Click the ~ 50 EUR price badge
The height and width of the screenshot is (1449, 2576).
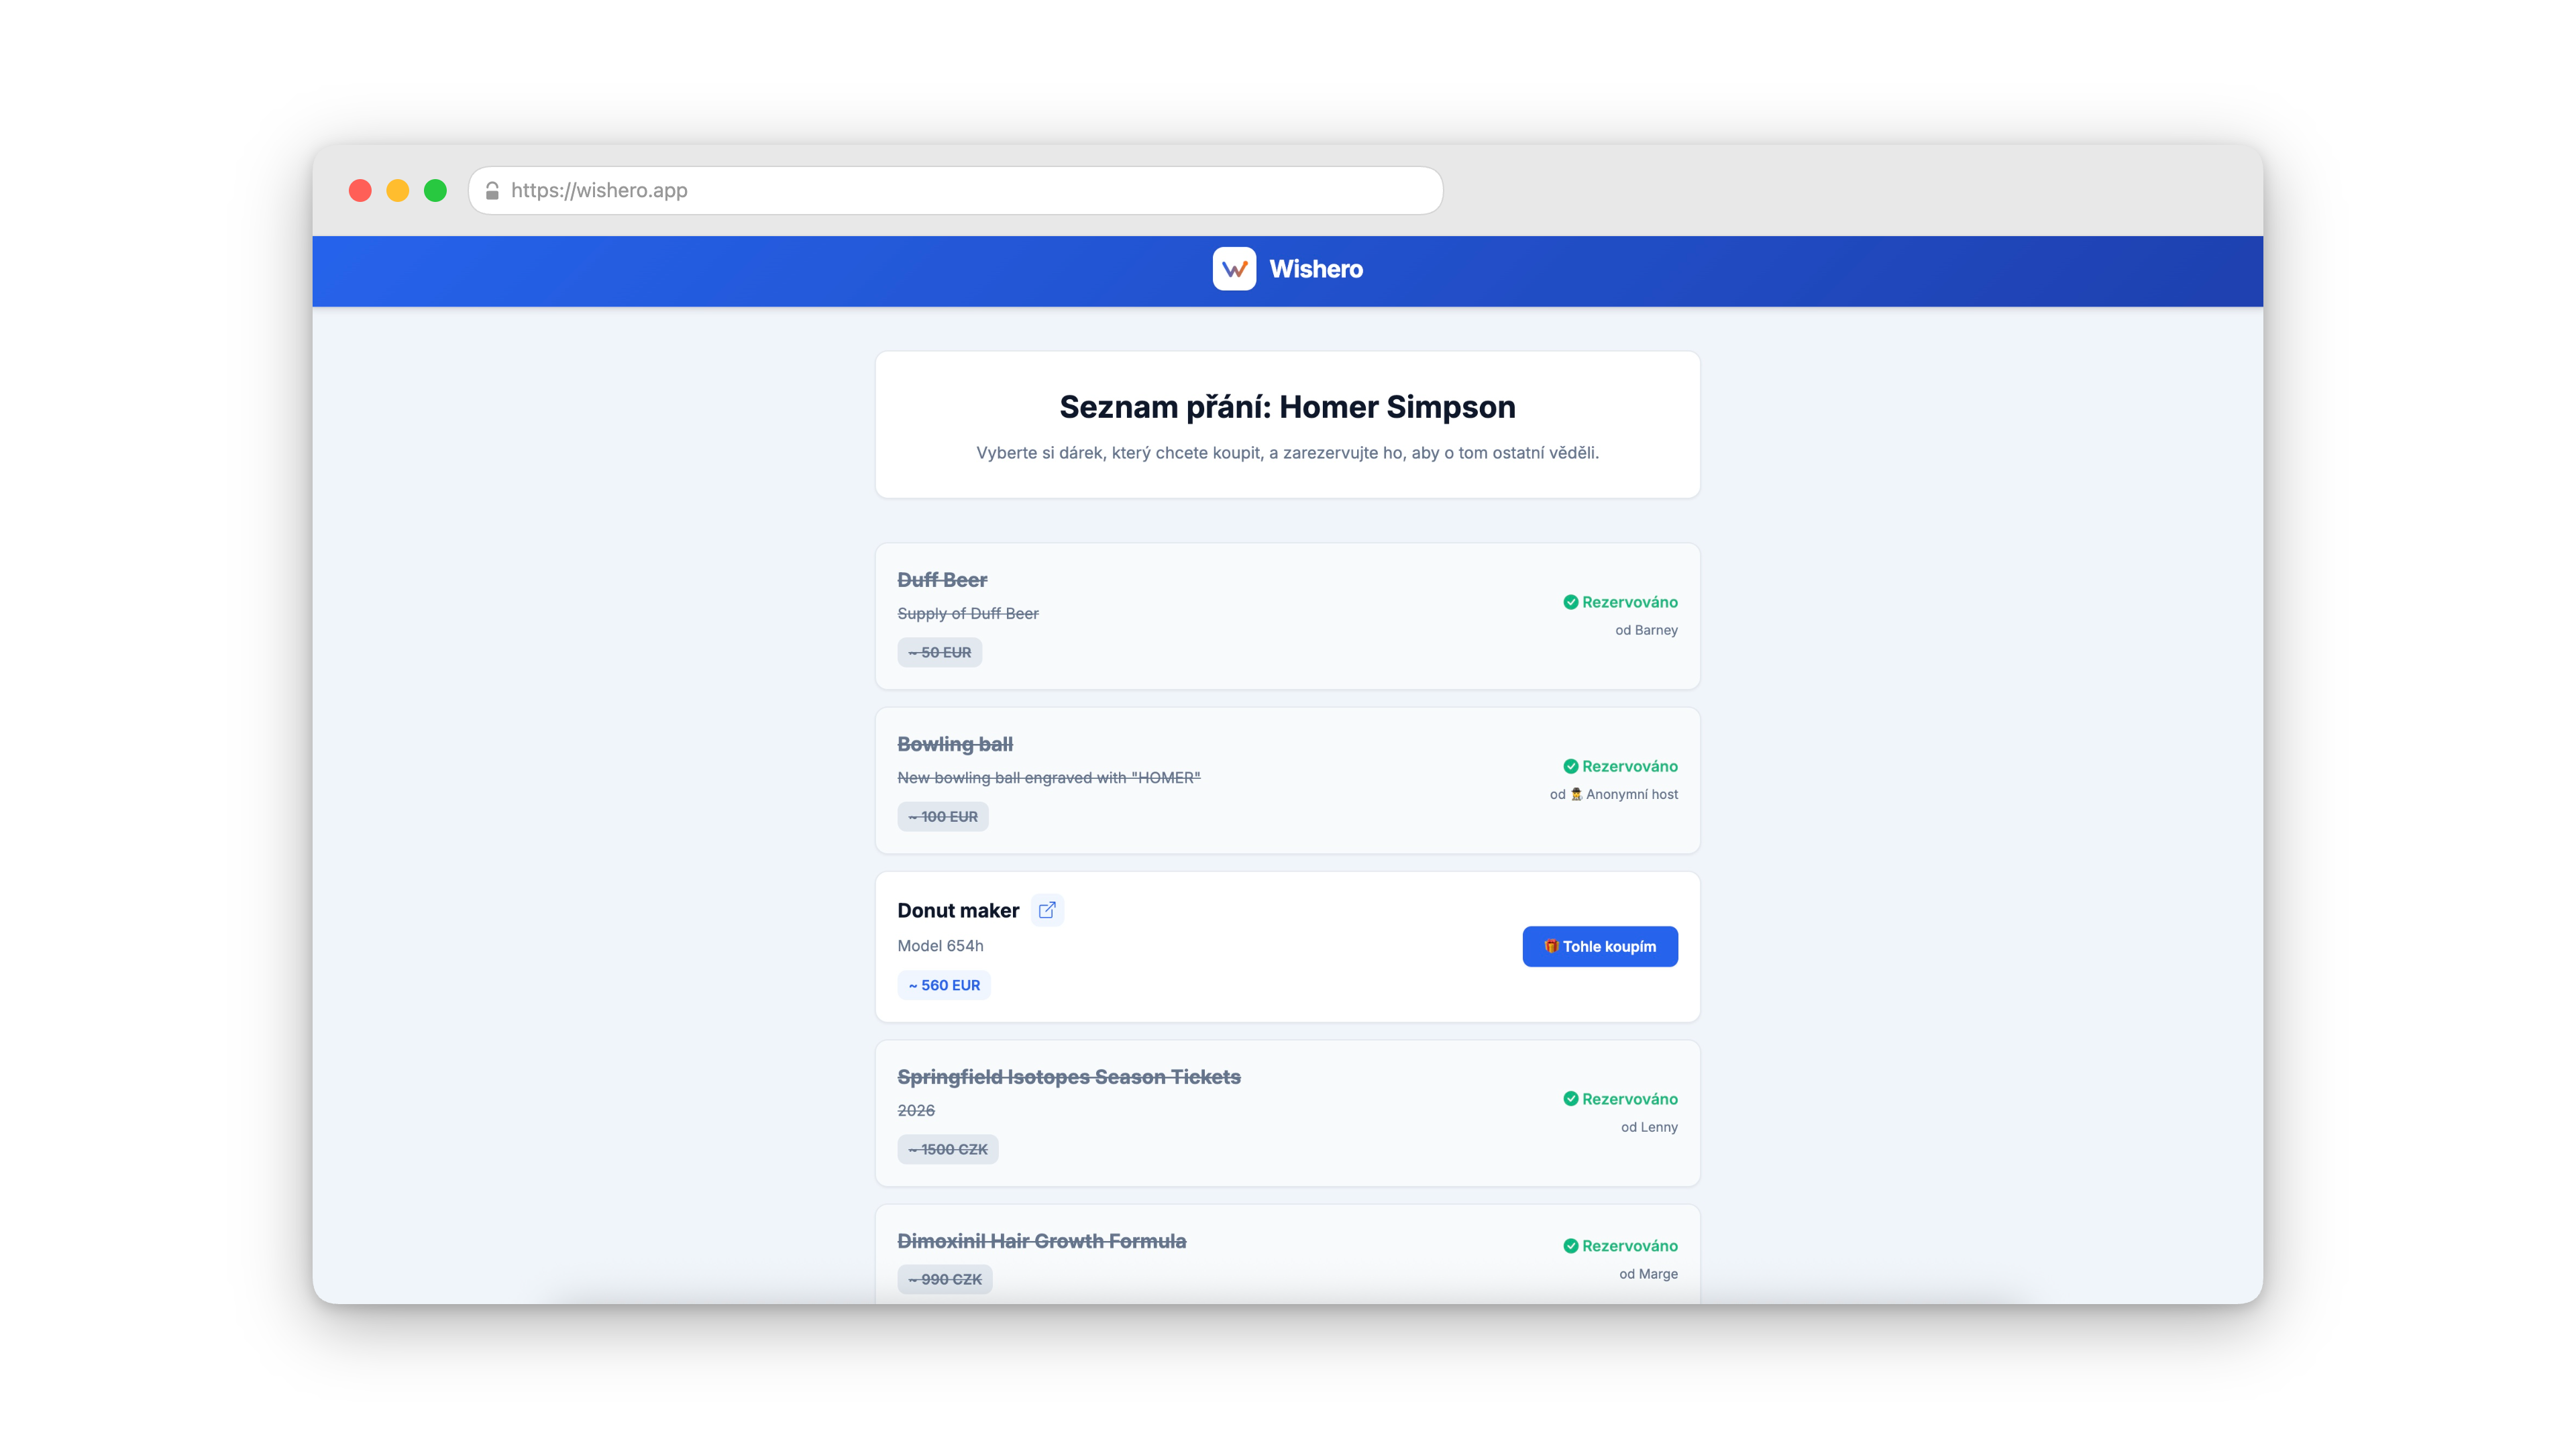[x=939, y=652]
